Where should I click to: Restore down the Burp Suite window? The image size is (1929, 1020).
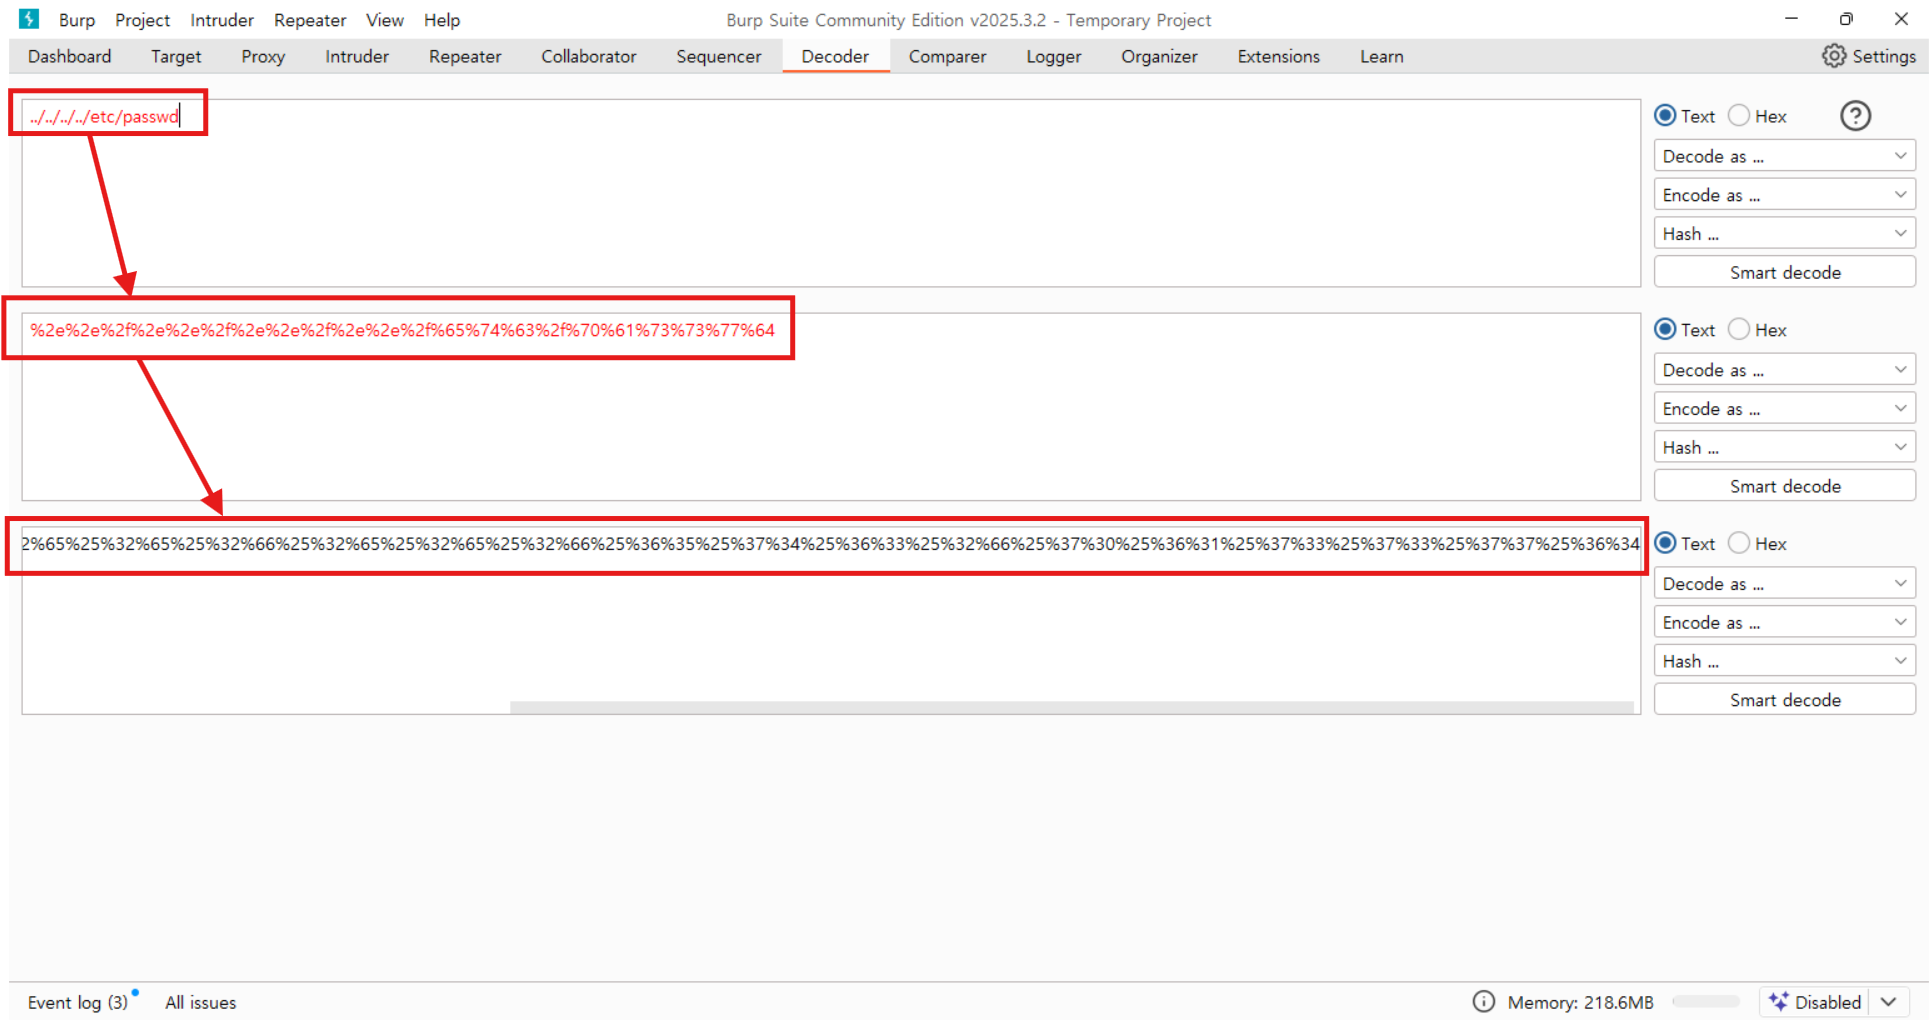click(x=1846, y=19)
